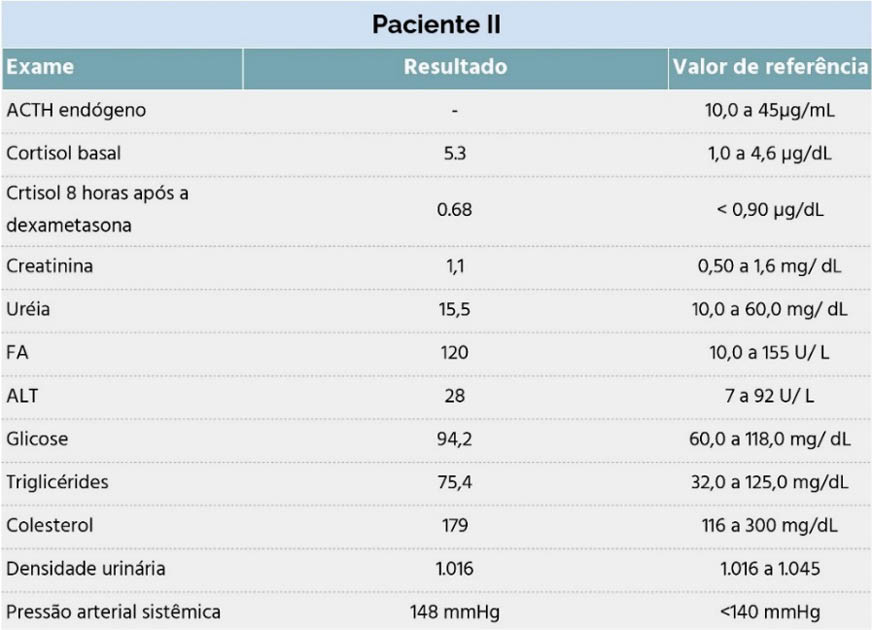
Task: Select the Exame column header
Action: click(40, 67)
